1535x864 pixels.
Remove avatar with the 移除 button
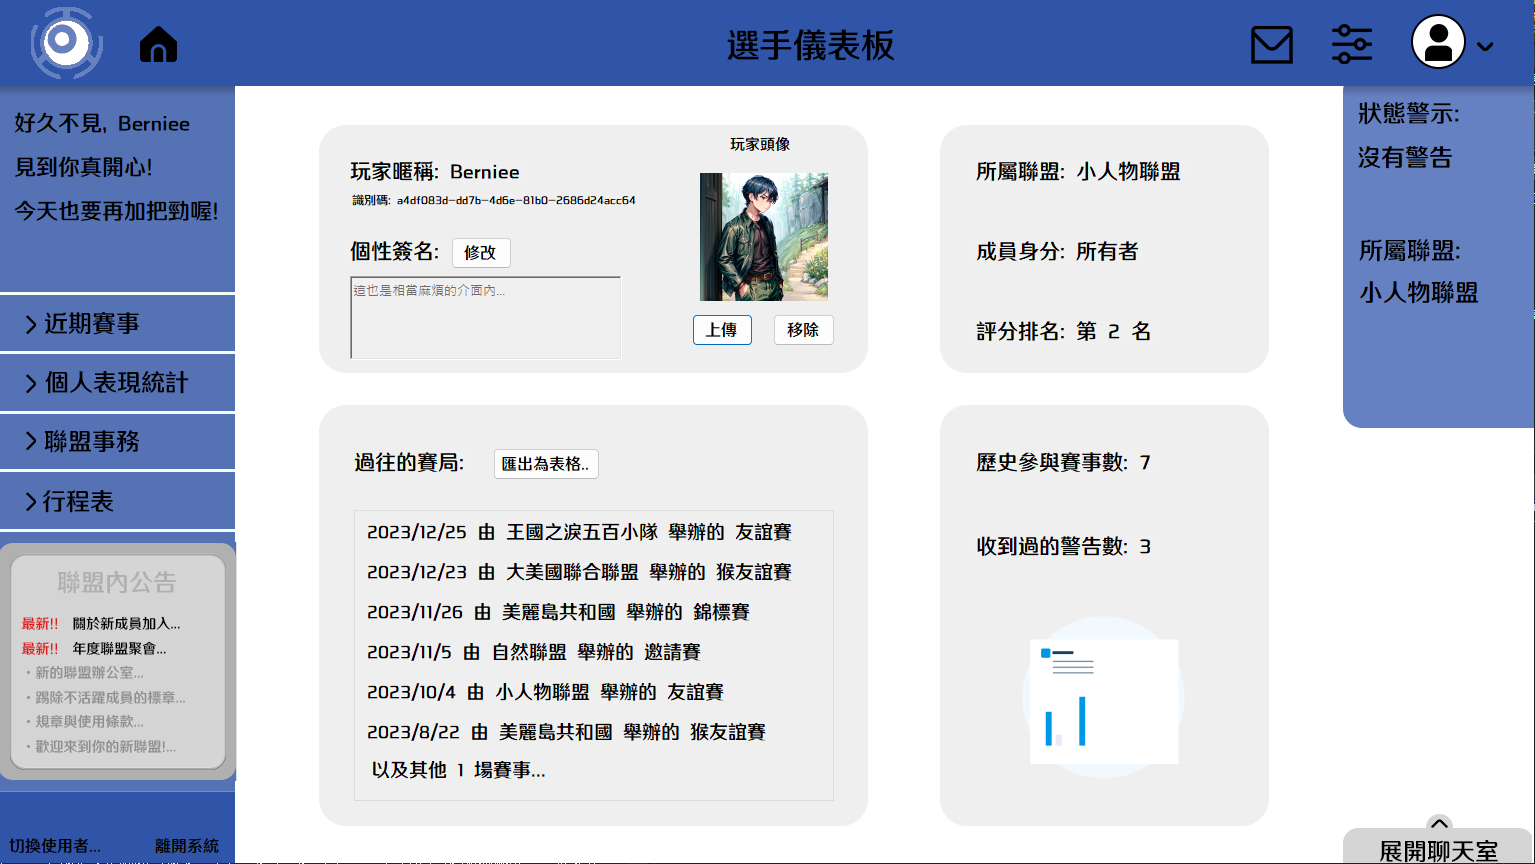[803, 330]
